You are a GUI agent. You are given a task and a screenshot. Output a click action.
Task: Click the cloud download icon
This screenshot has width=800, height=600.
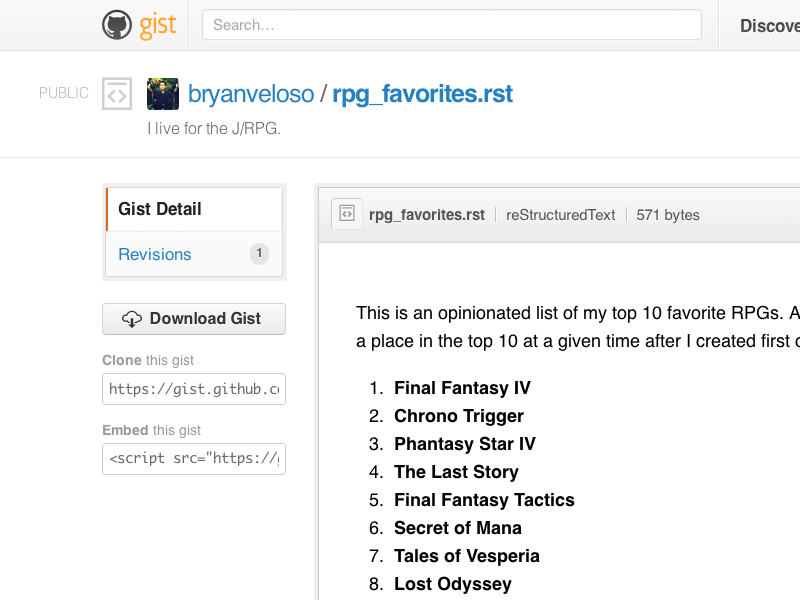tap(132, 319)
